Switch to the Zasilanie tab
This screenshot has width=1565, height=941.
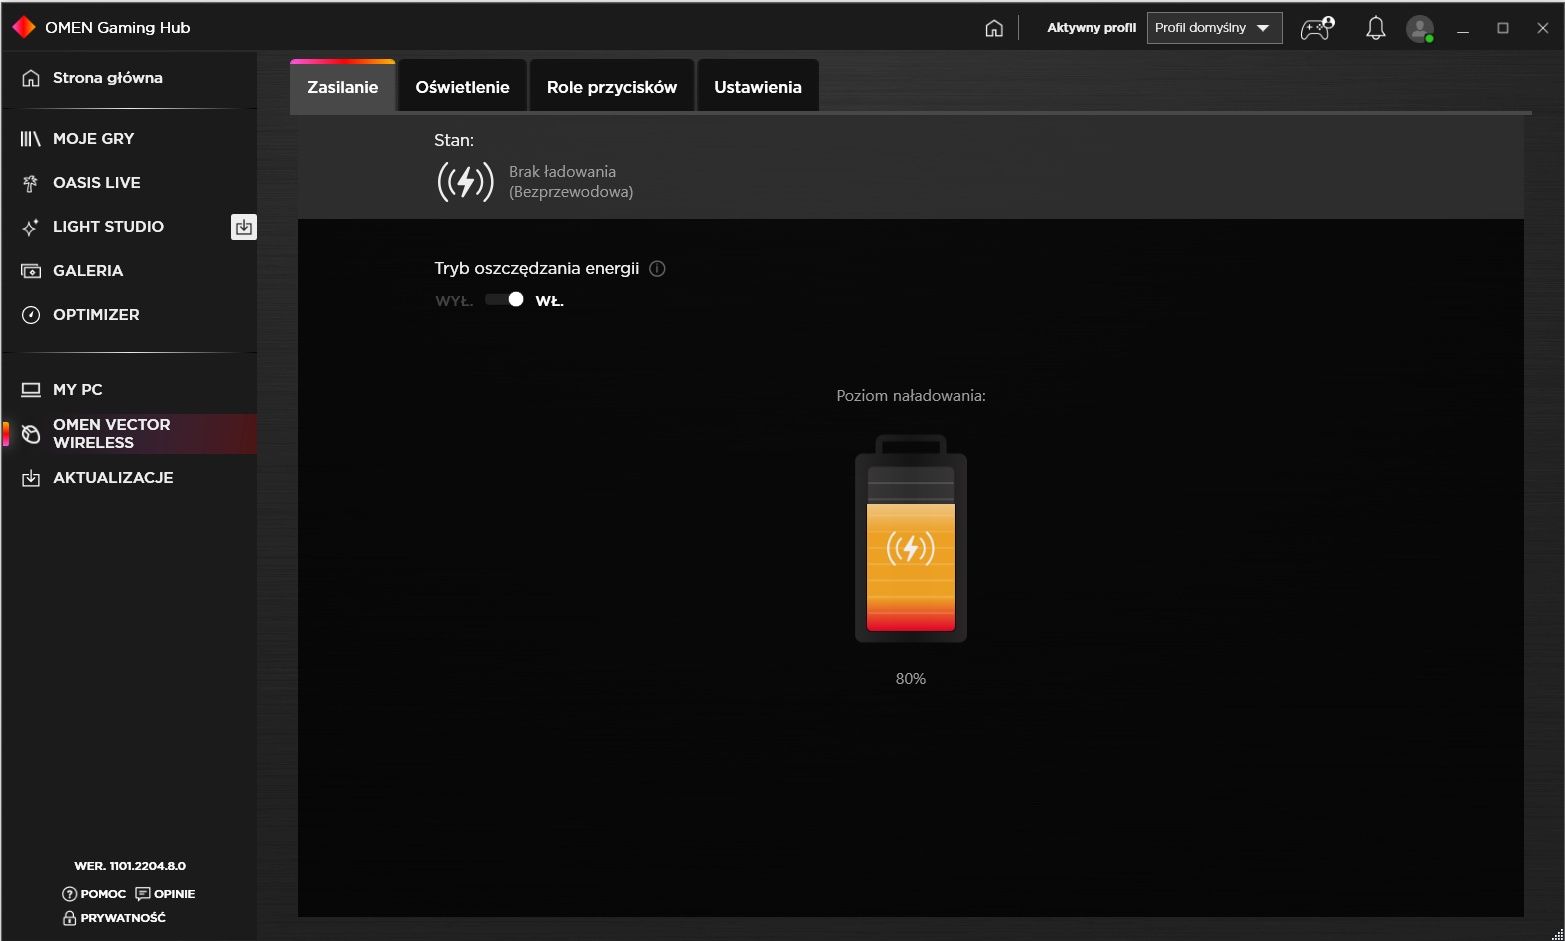(x=343, y=87)
